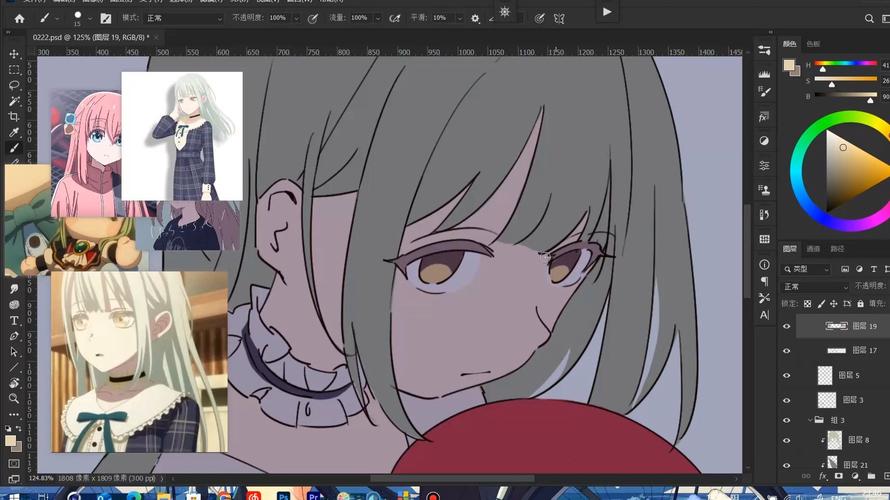Open the Character panel icon
Viewport: 890px width, 500px height.
pyautogui.click(x=765, y=315)
